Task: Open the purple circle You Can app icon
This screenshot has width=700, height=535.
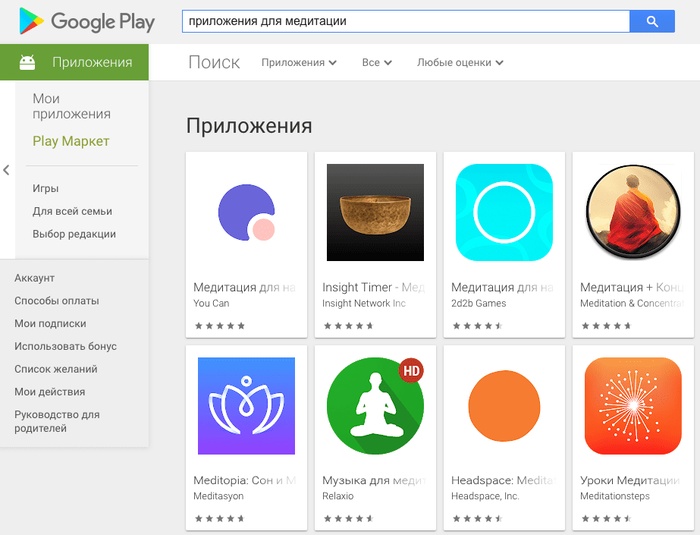Action: [x=246, y=212]
